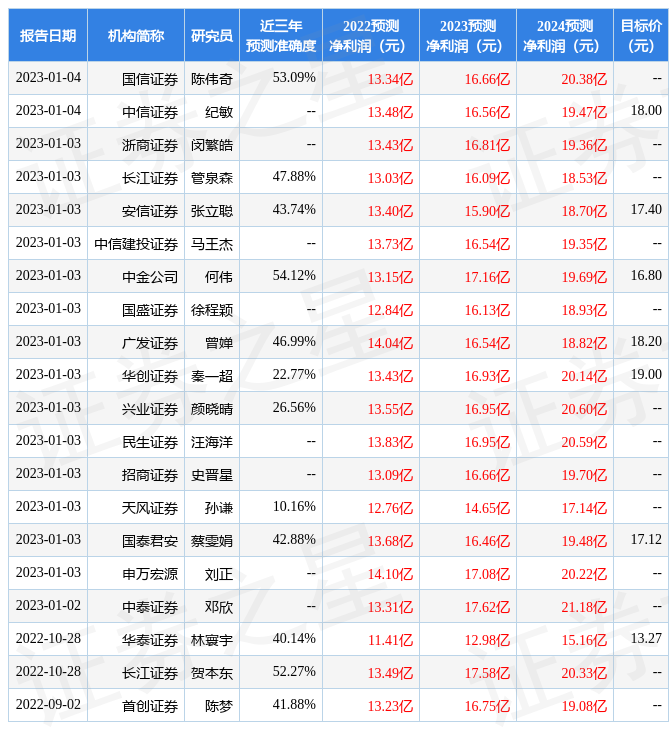Select researcher 纪敏
This screenshot has height=730, width=669.
219,112
